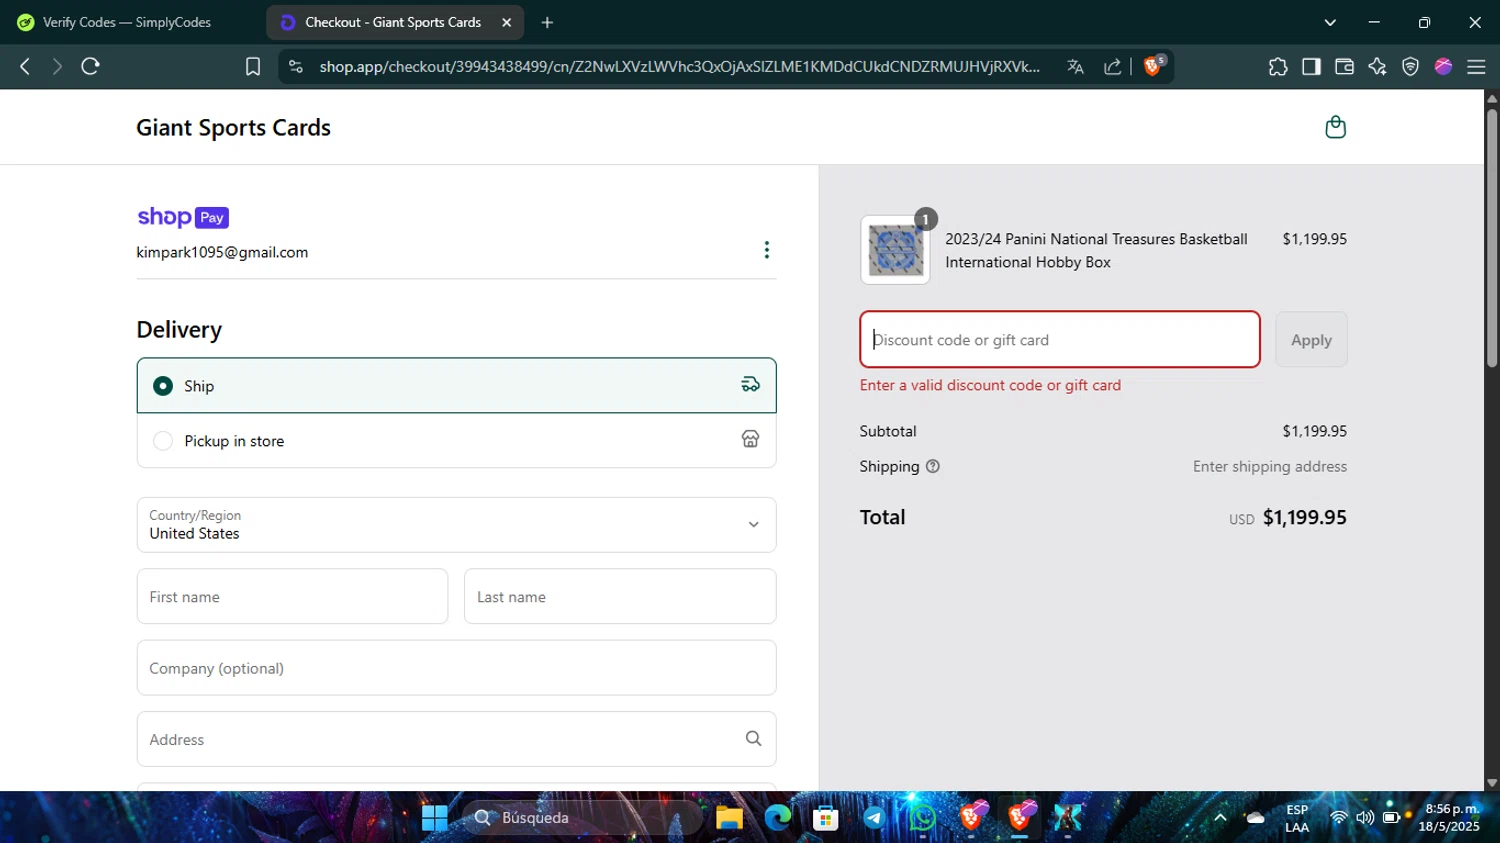Open Brave Shields lion icon
This screenshot has width=1500, height=843.
coord(1153,66)
